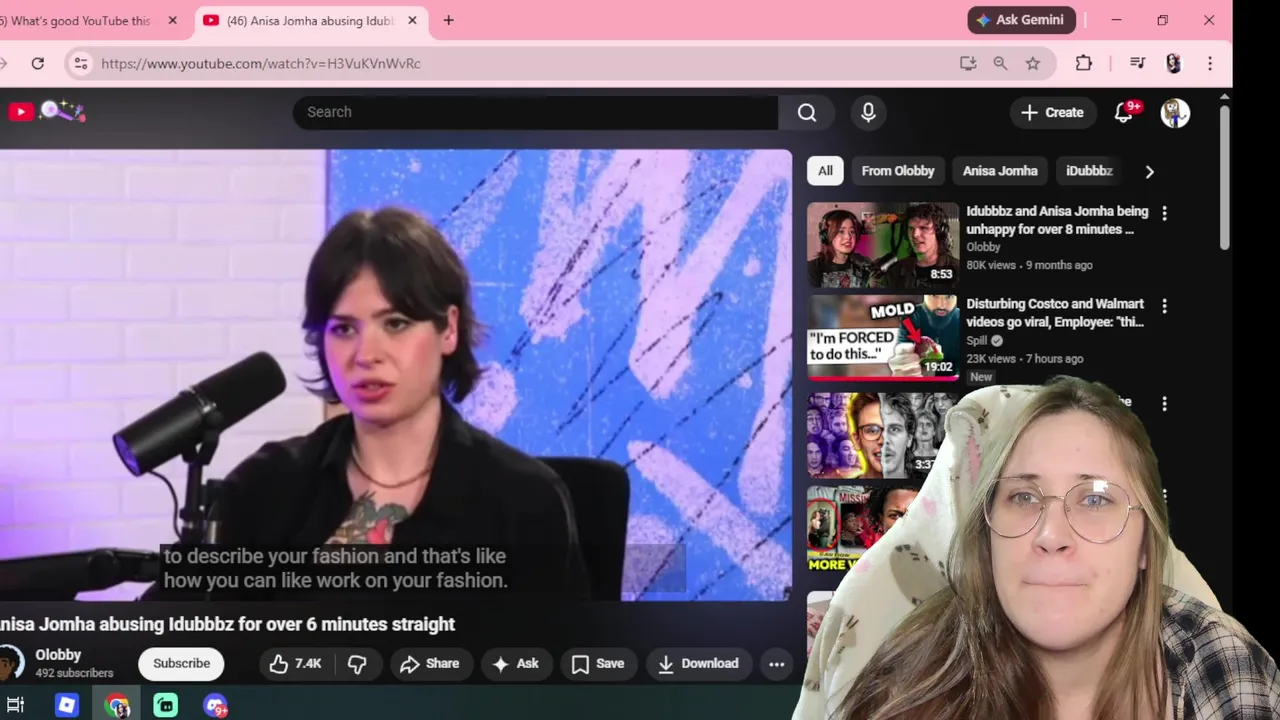This screenshot has width=1280, height=720.
Task: Open more actions ellipsis below video
Action: point(776,663)
